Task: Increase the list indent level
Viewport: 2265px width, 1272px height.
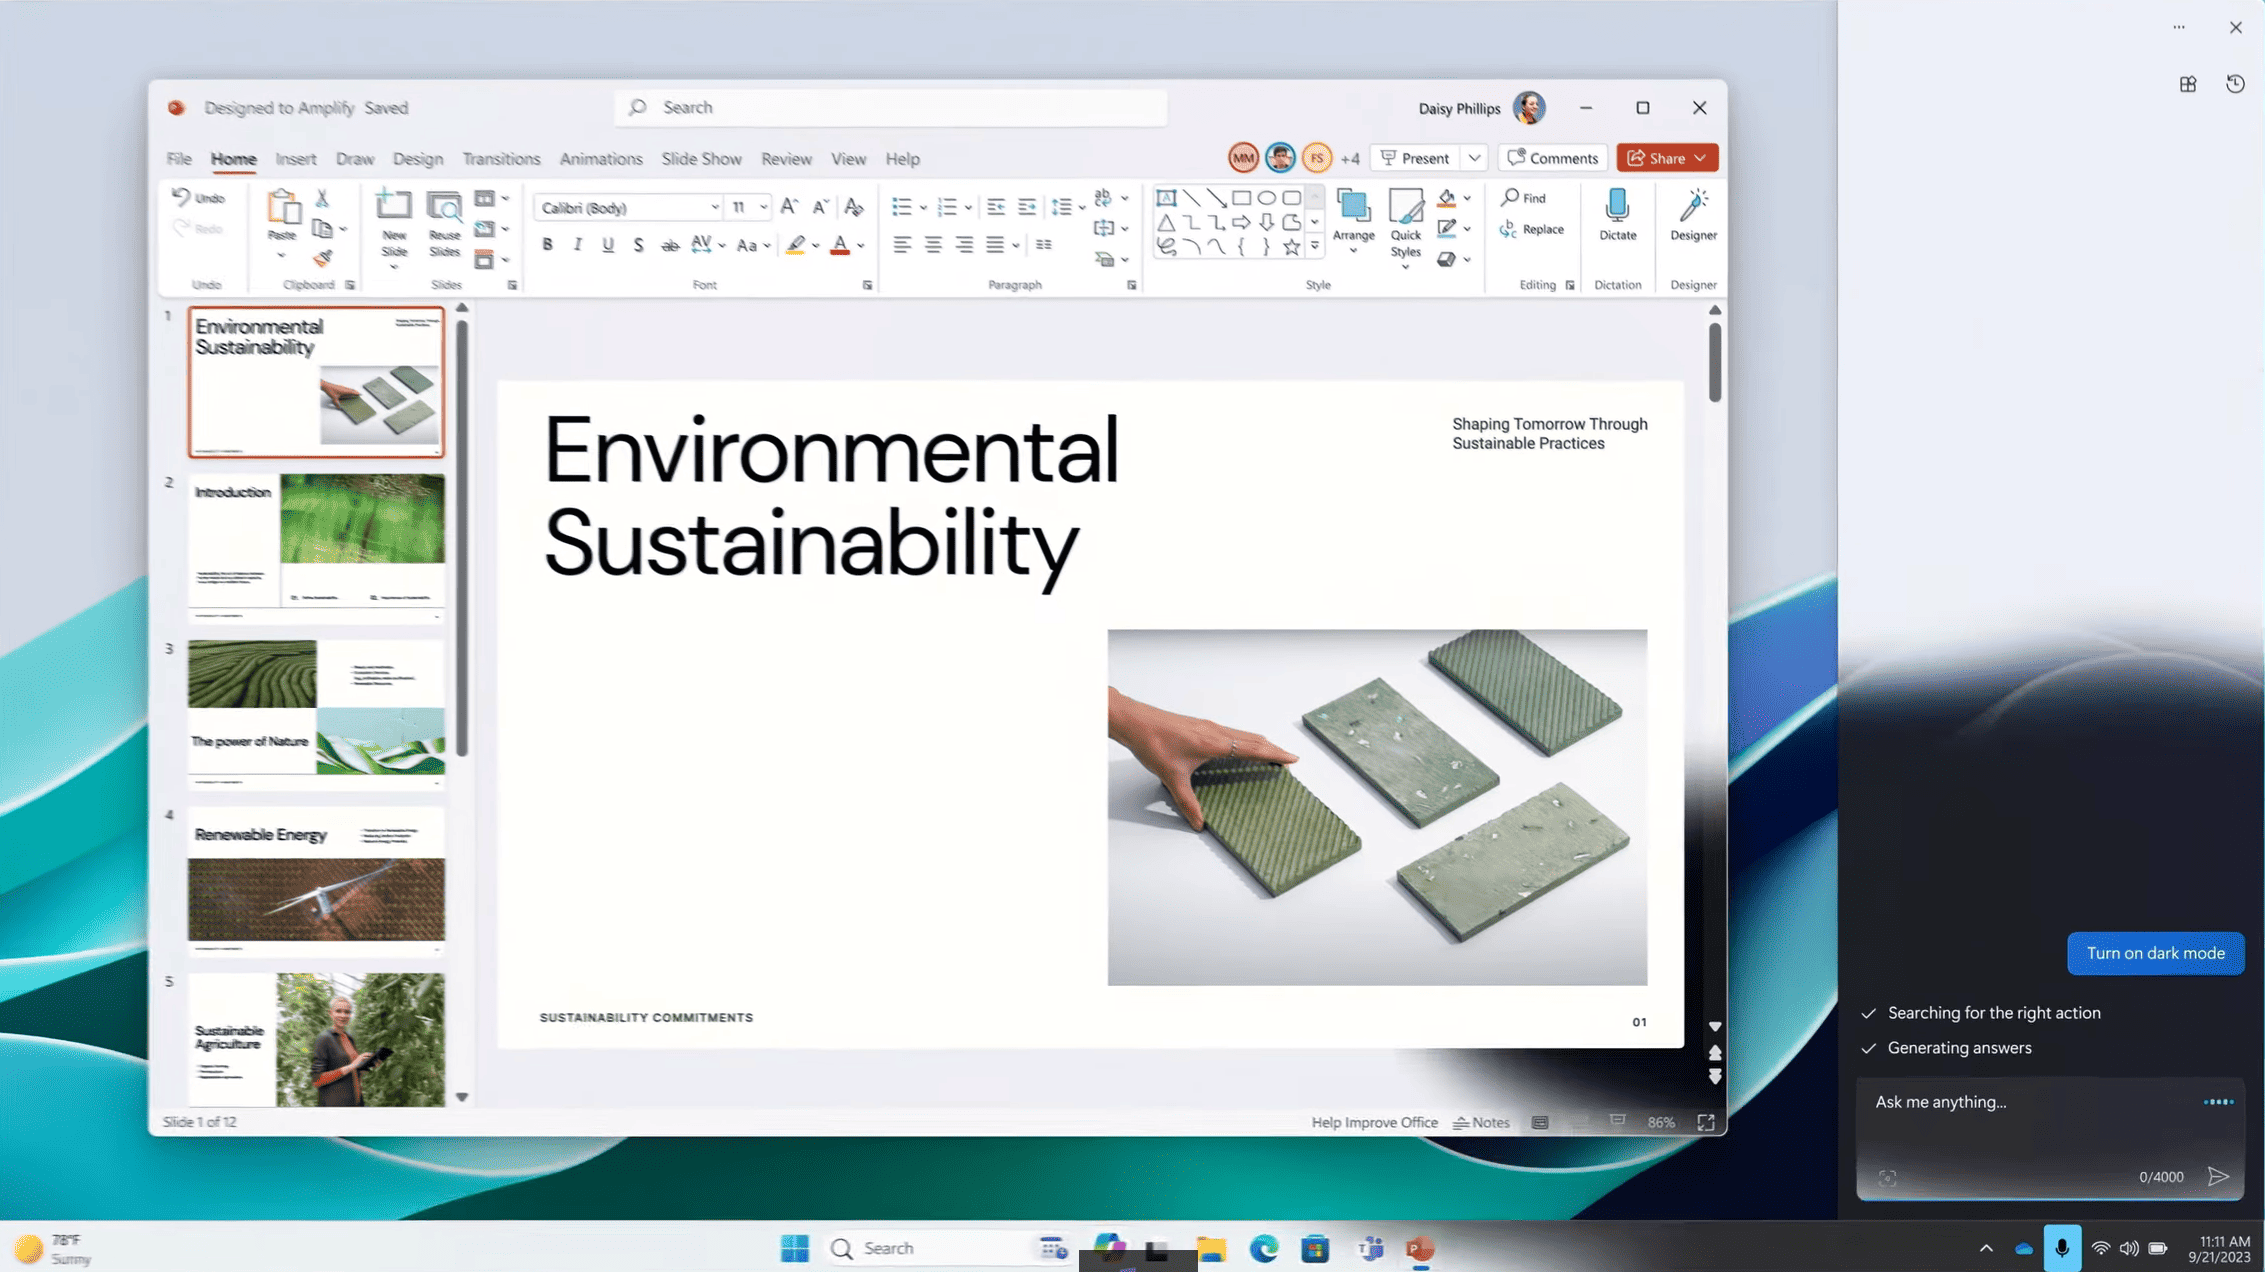Action: click(1027, 207)
